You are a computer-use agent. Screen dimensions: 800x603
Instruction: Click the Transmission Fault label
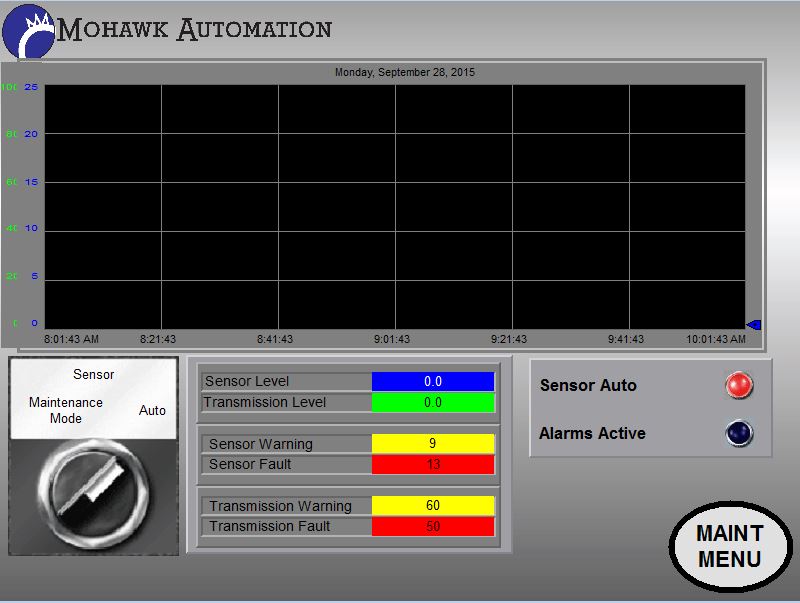[x=269, y=526]
